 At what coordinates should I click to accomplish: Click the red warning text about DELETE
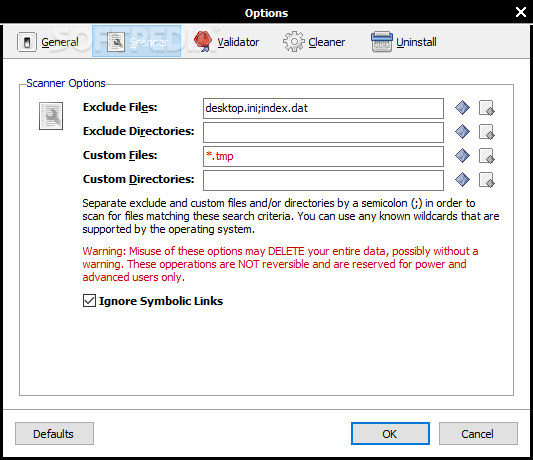pos(280,264)
